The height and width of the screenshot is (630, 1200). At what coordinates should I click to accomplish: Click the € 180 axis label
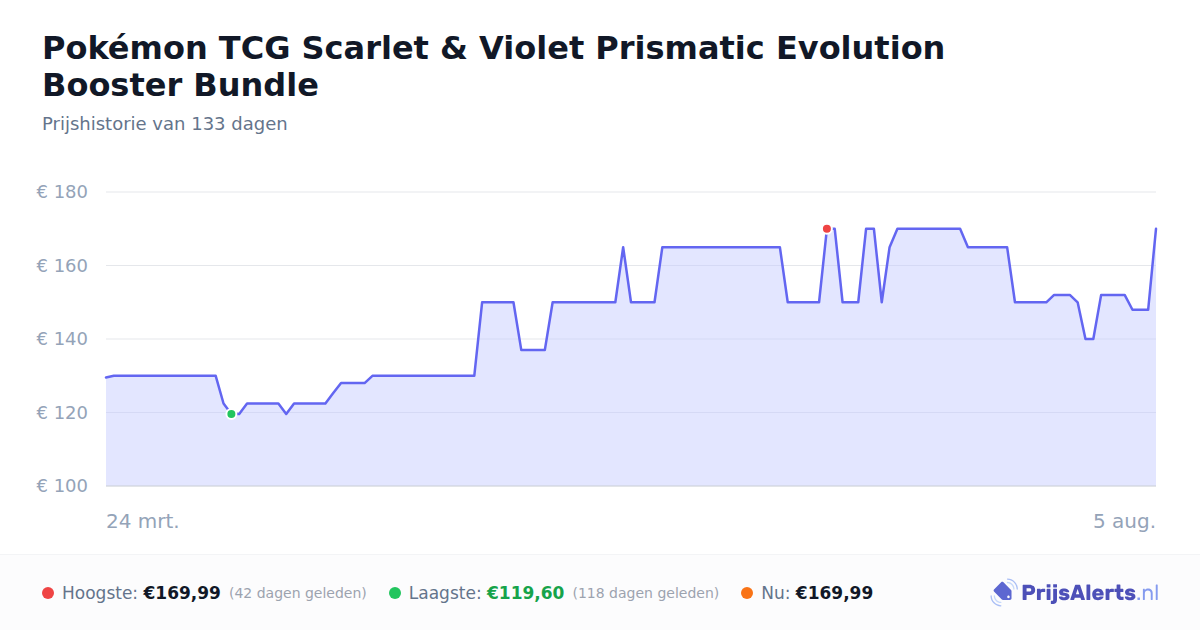(63, 192)
